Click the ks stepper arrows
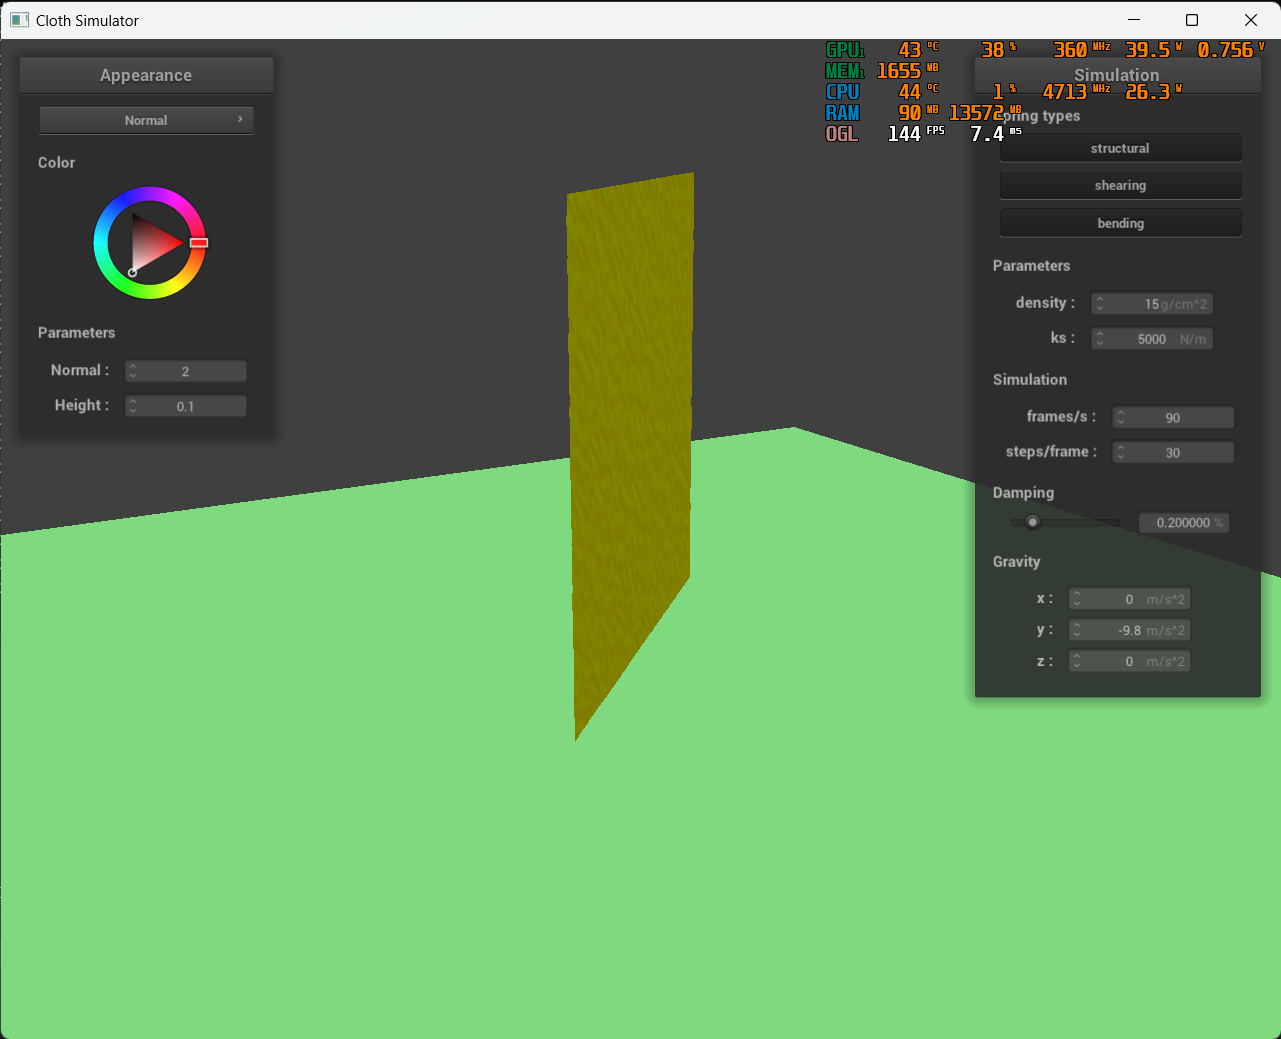 [1099, 339]
